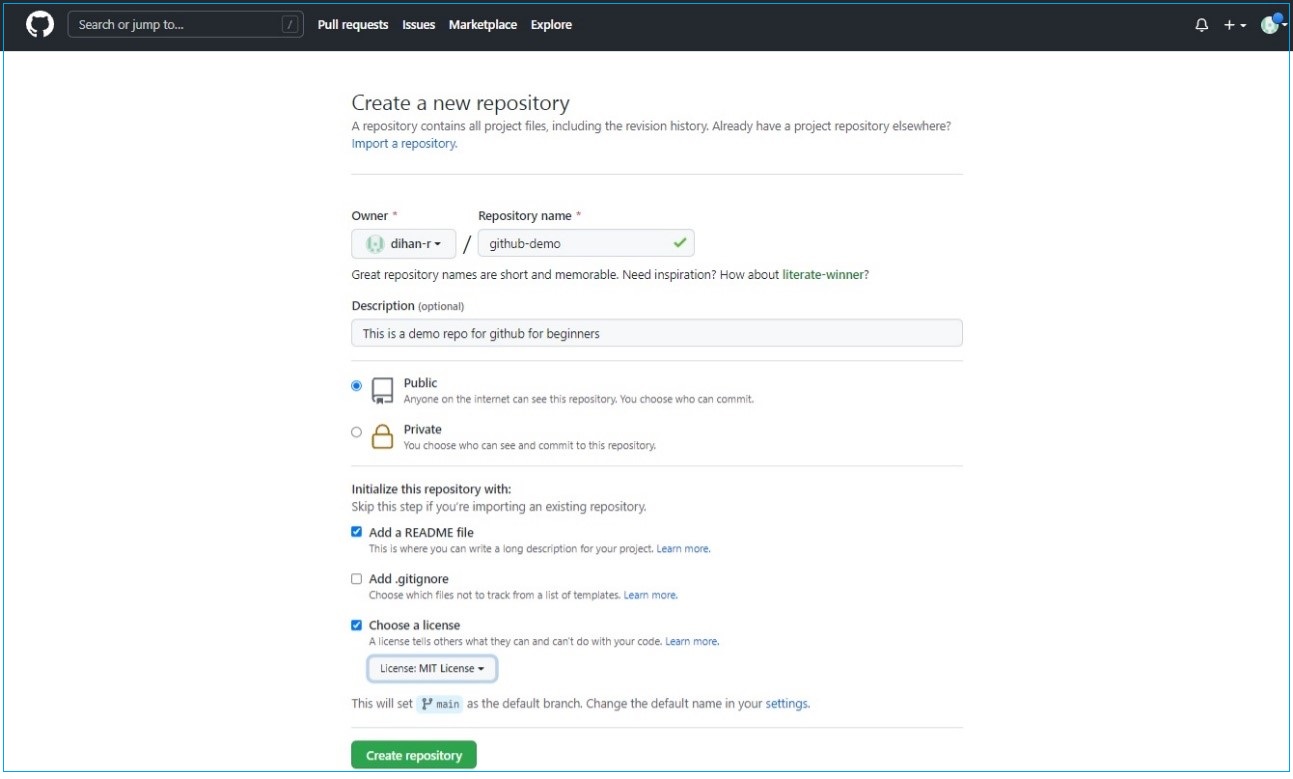The height and width of the screenshot is (779, 1293).
Task: Click the green checkmark in repository name
Action: [680, 243]
